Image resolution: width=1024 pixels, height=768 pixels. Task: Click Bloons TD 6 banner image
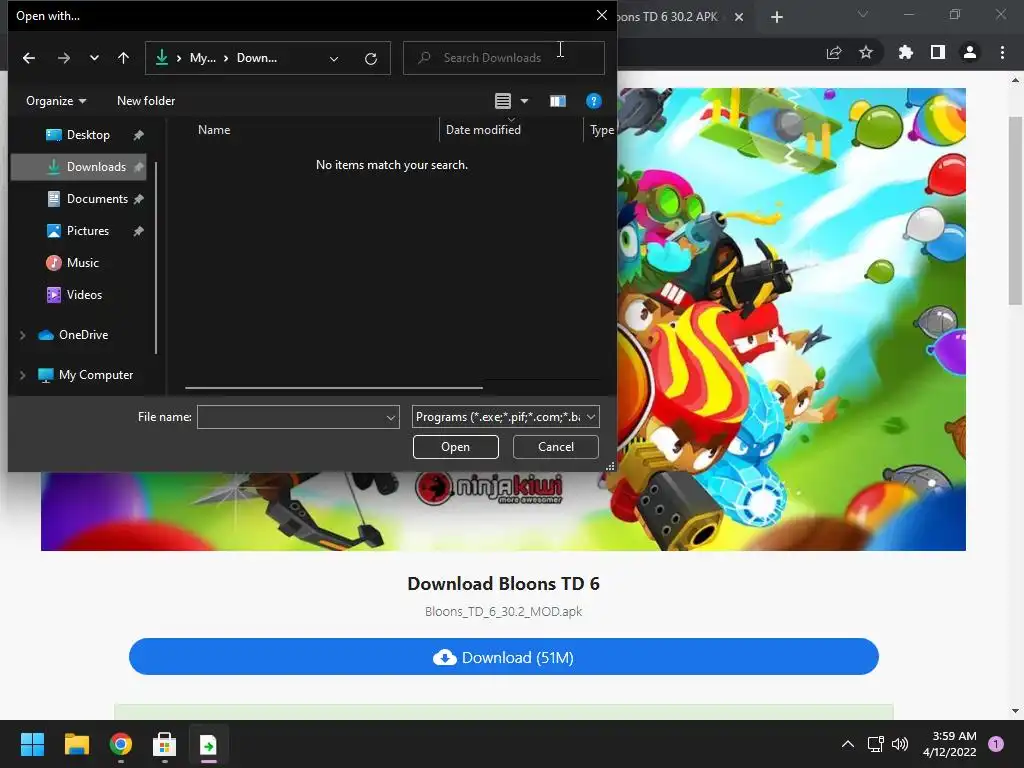pos(792,319)
